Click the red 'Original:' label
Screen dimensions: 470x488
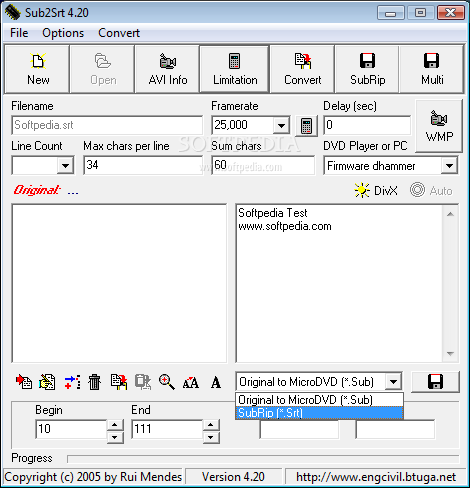click(37, 190)
